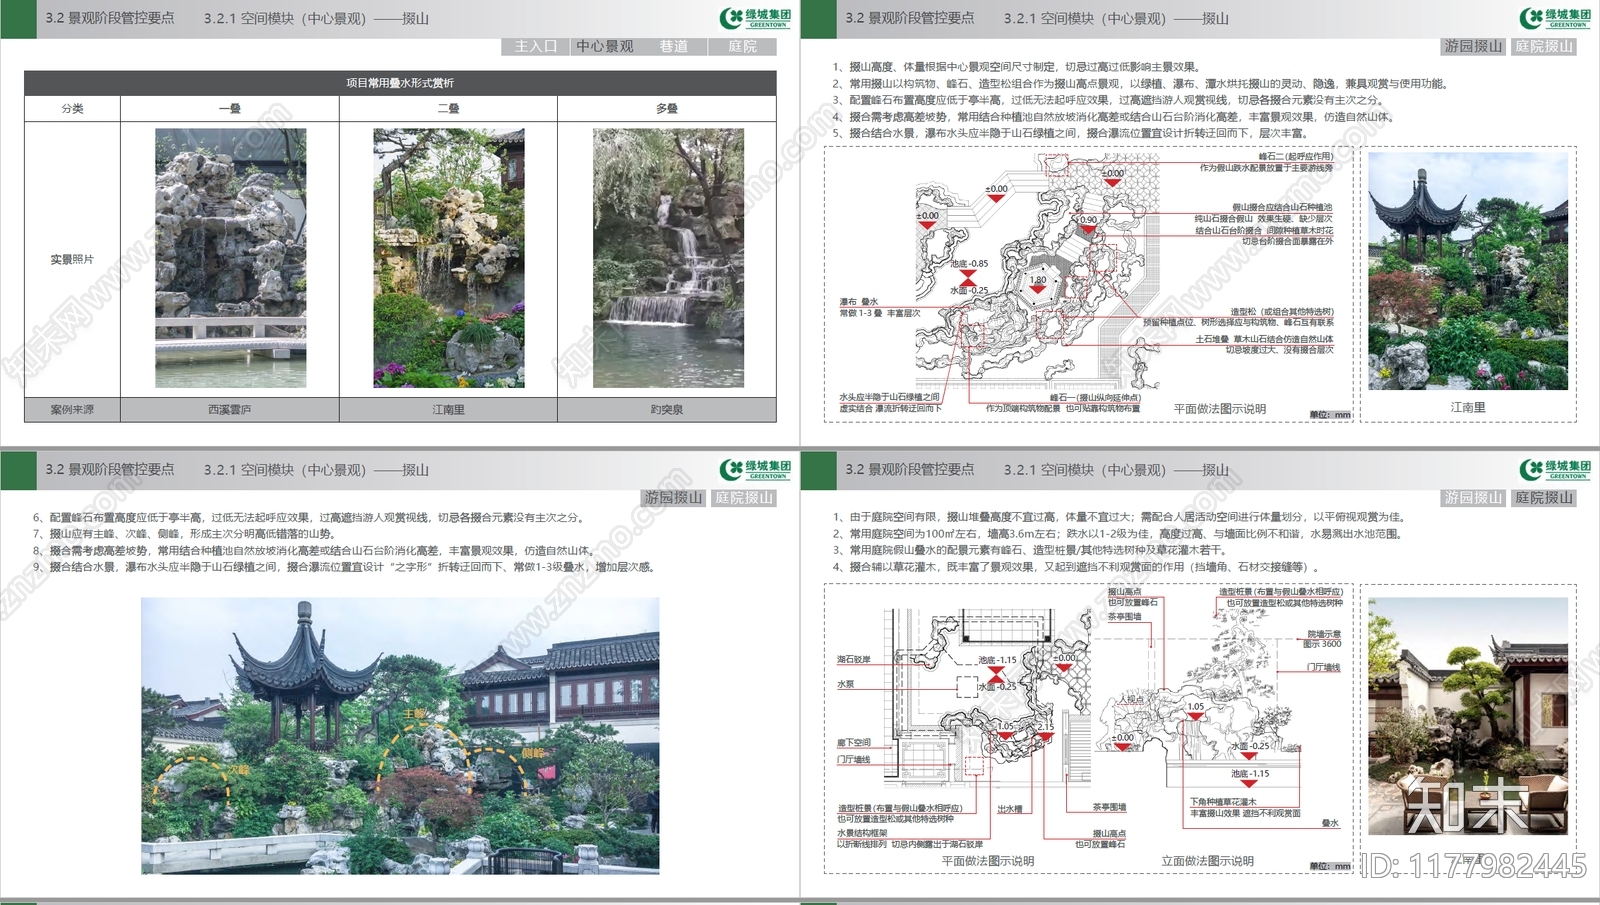Click the 多叠 column header
The height and width of the screenshot is (905, 1600).
pyautogui.click(x=667, y=108)
